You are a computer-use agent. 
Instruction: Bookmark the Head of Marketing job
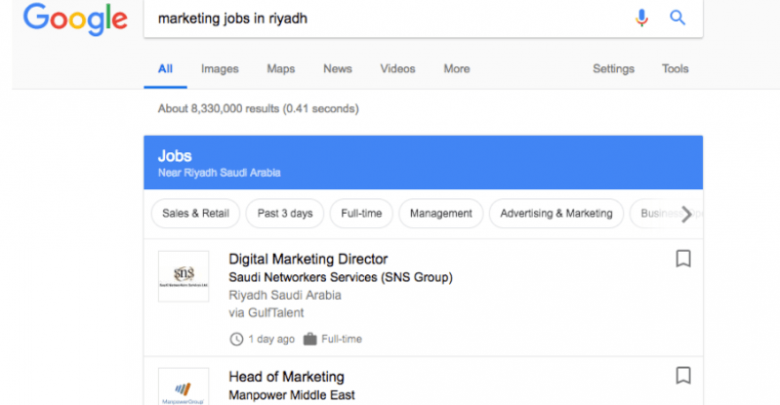pyautogui.click(x=683, y=376)
